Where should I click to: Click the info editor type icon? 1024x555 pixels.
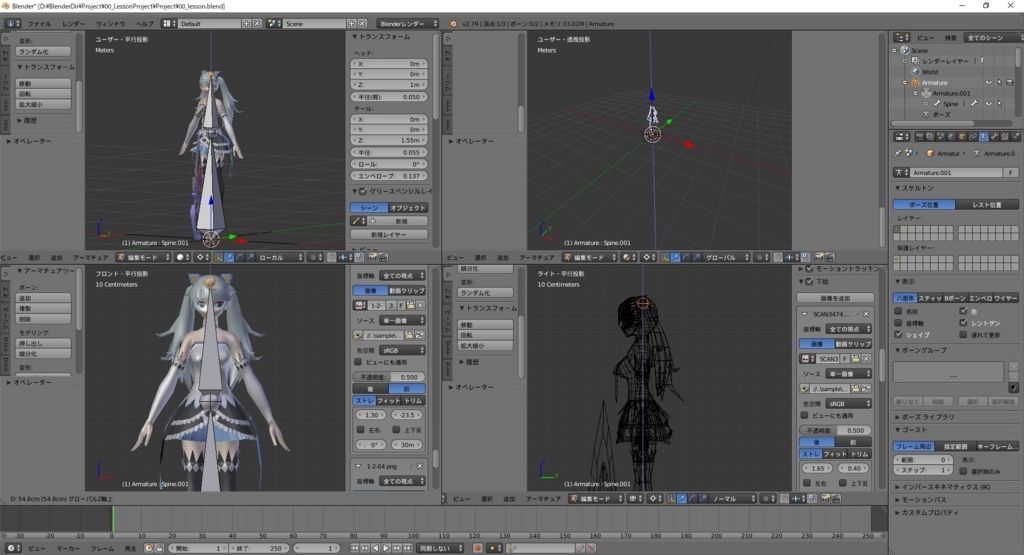(x=12, y=24)
